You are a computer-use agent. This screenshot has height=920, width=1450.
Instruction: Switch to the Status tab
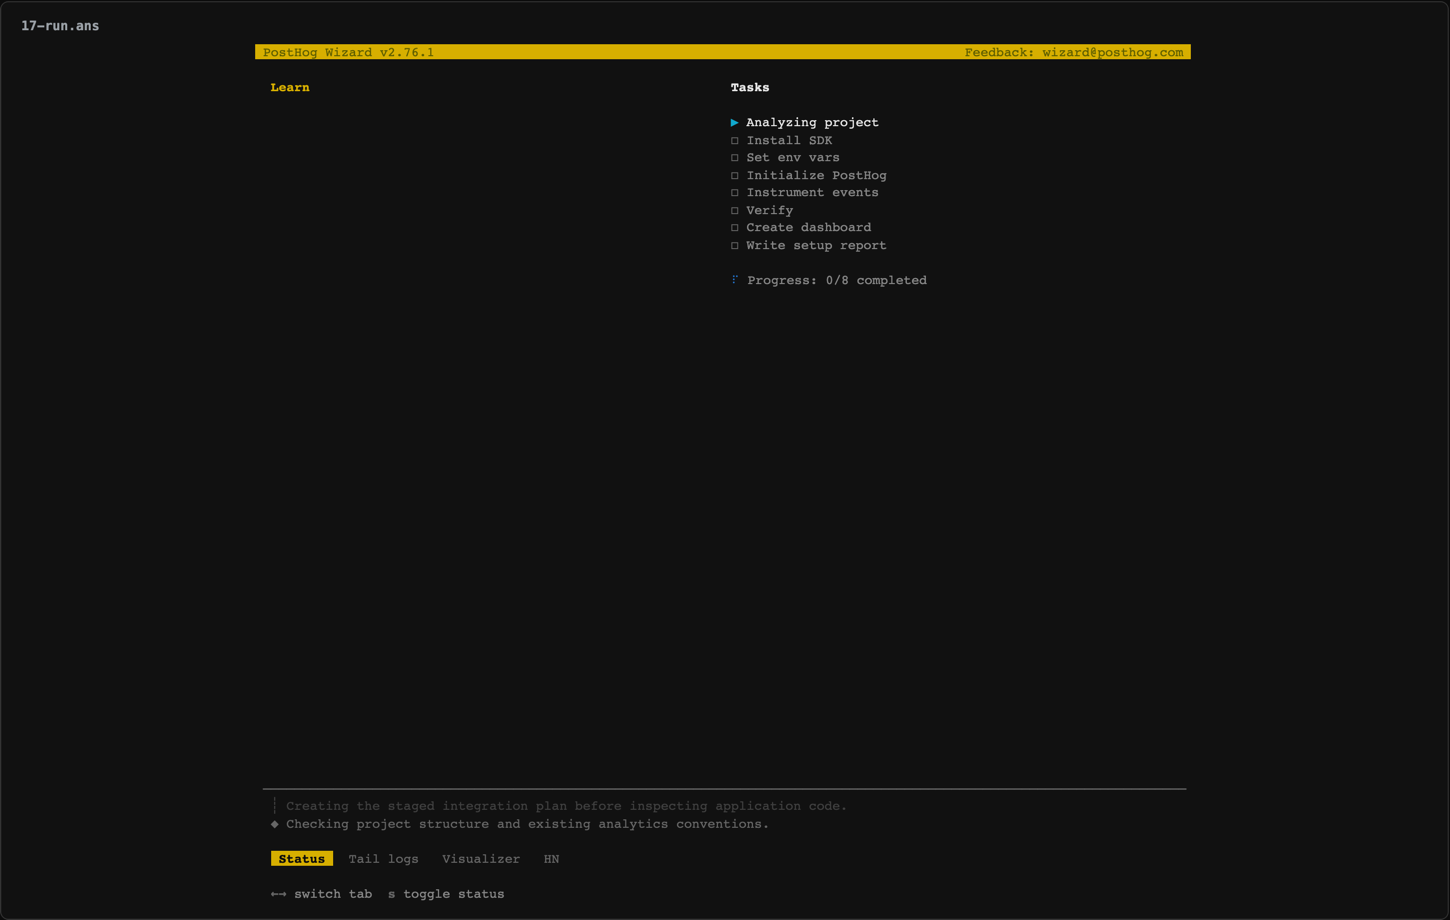click(302, 859)
